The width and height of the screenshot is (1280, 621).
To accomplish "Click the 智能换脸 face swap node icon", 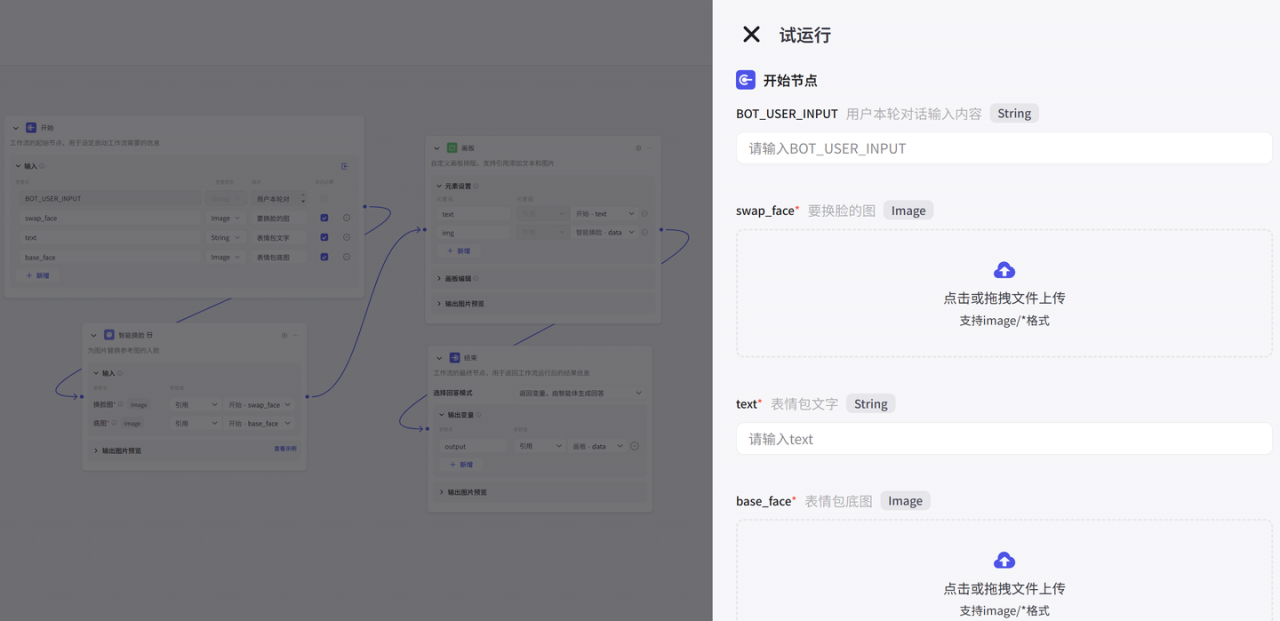I will click(109, 335).
